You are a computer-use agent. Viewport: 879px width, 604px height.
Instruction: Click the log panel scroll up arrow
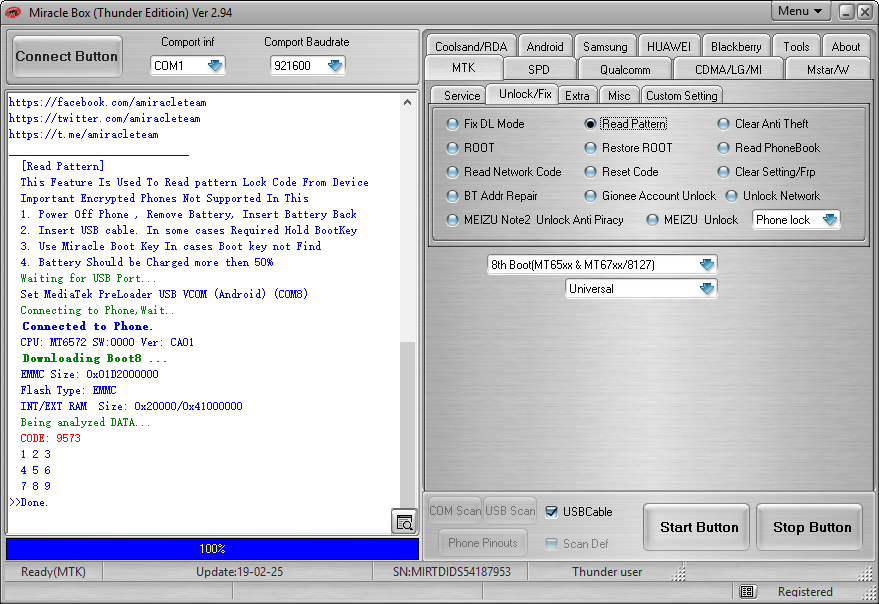pos(408,102)
